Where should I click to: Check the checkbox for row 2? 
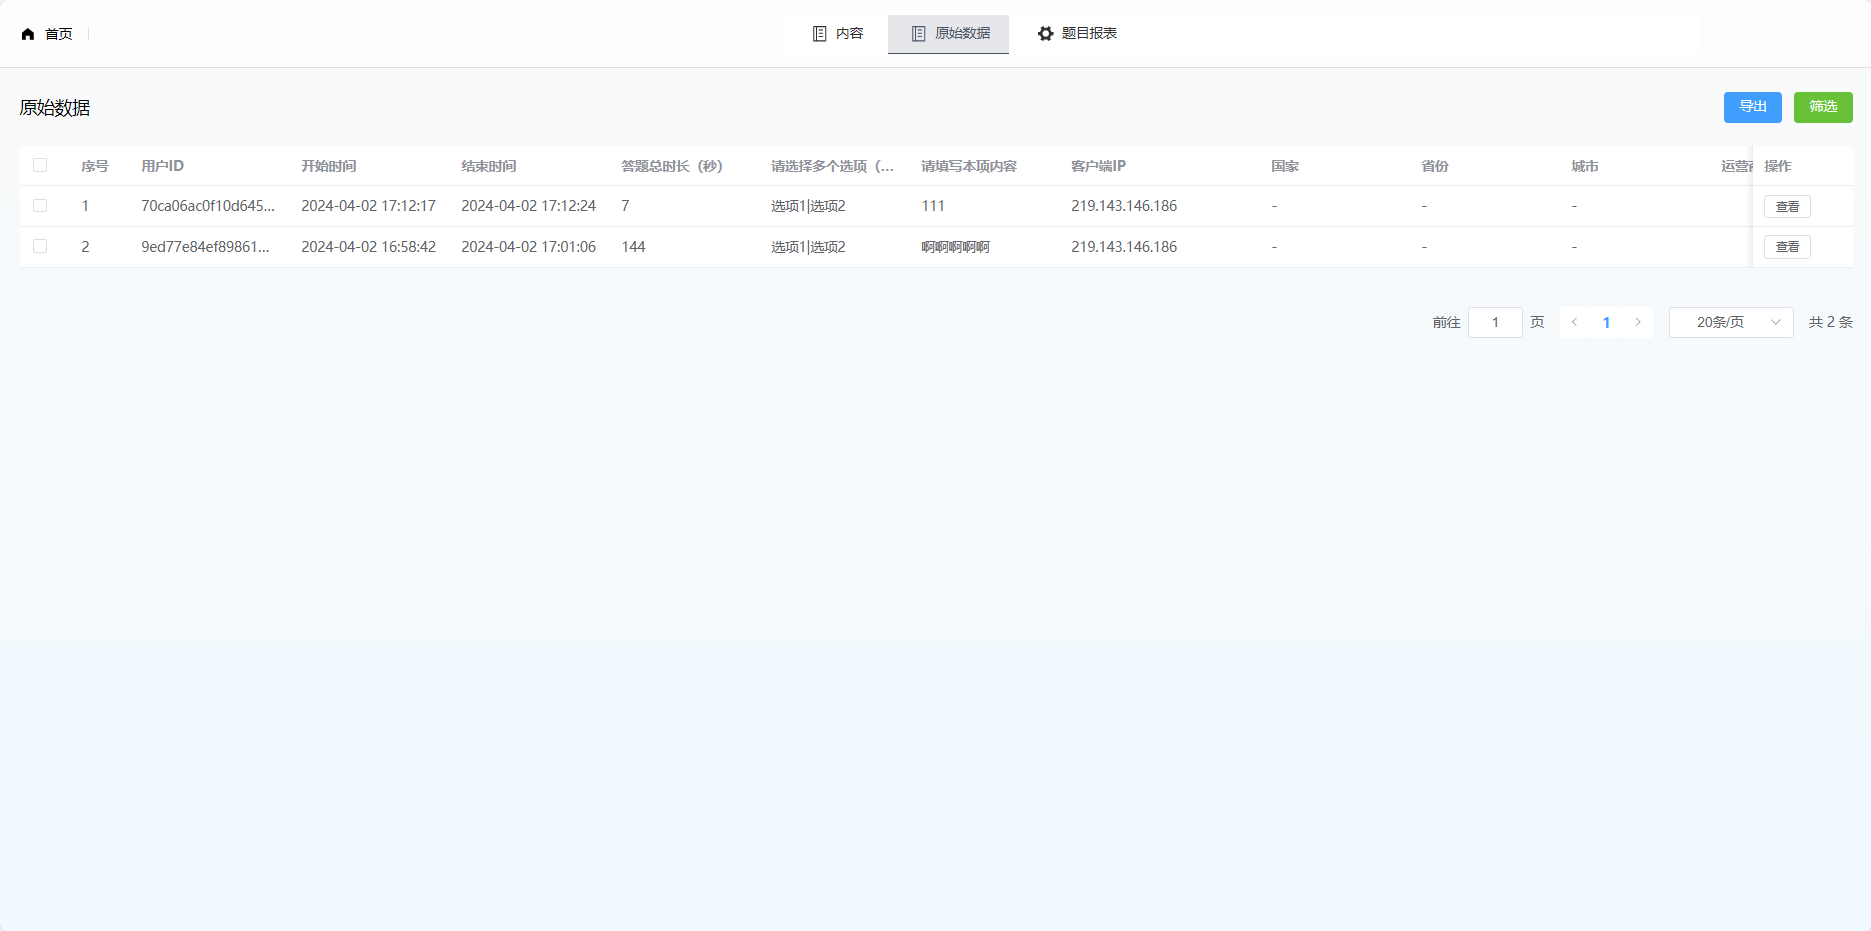pos(40,246)
